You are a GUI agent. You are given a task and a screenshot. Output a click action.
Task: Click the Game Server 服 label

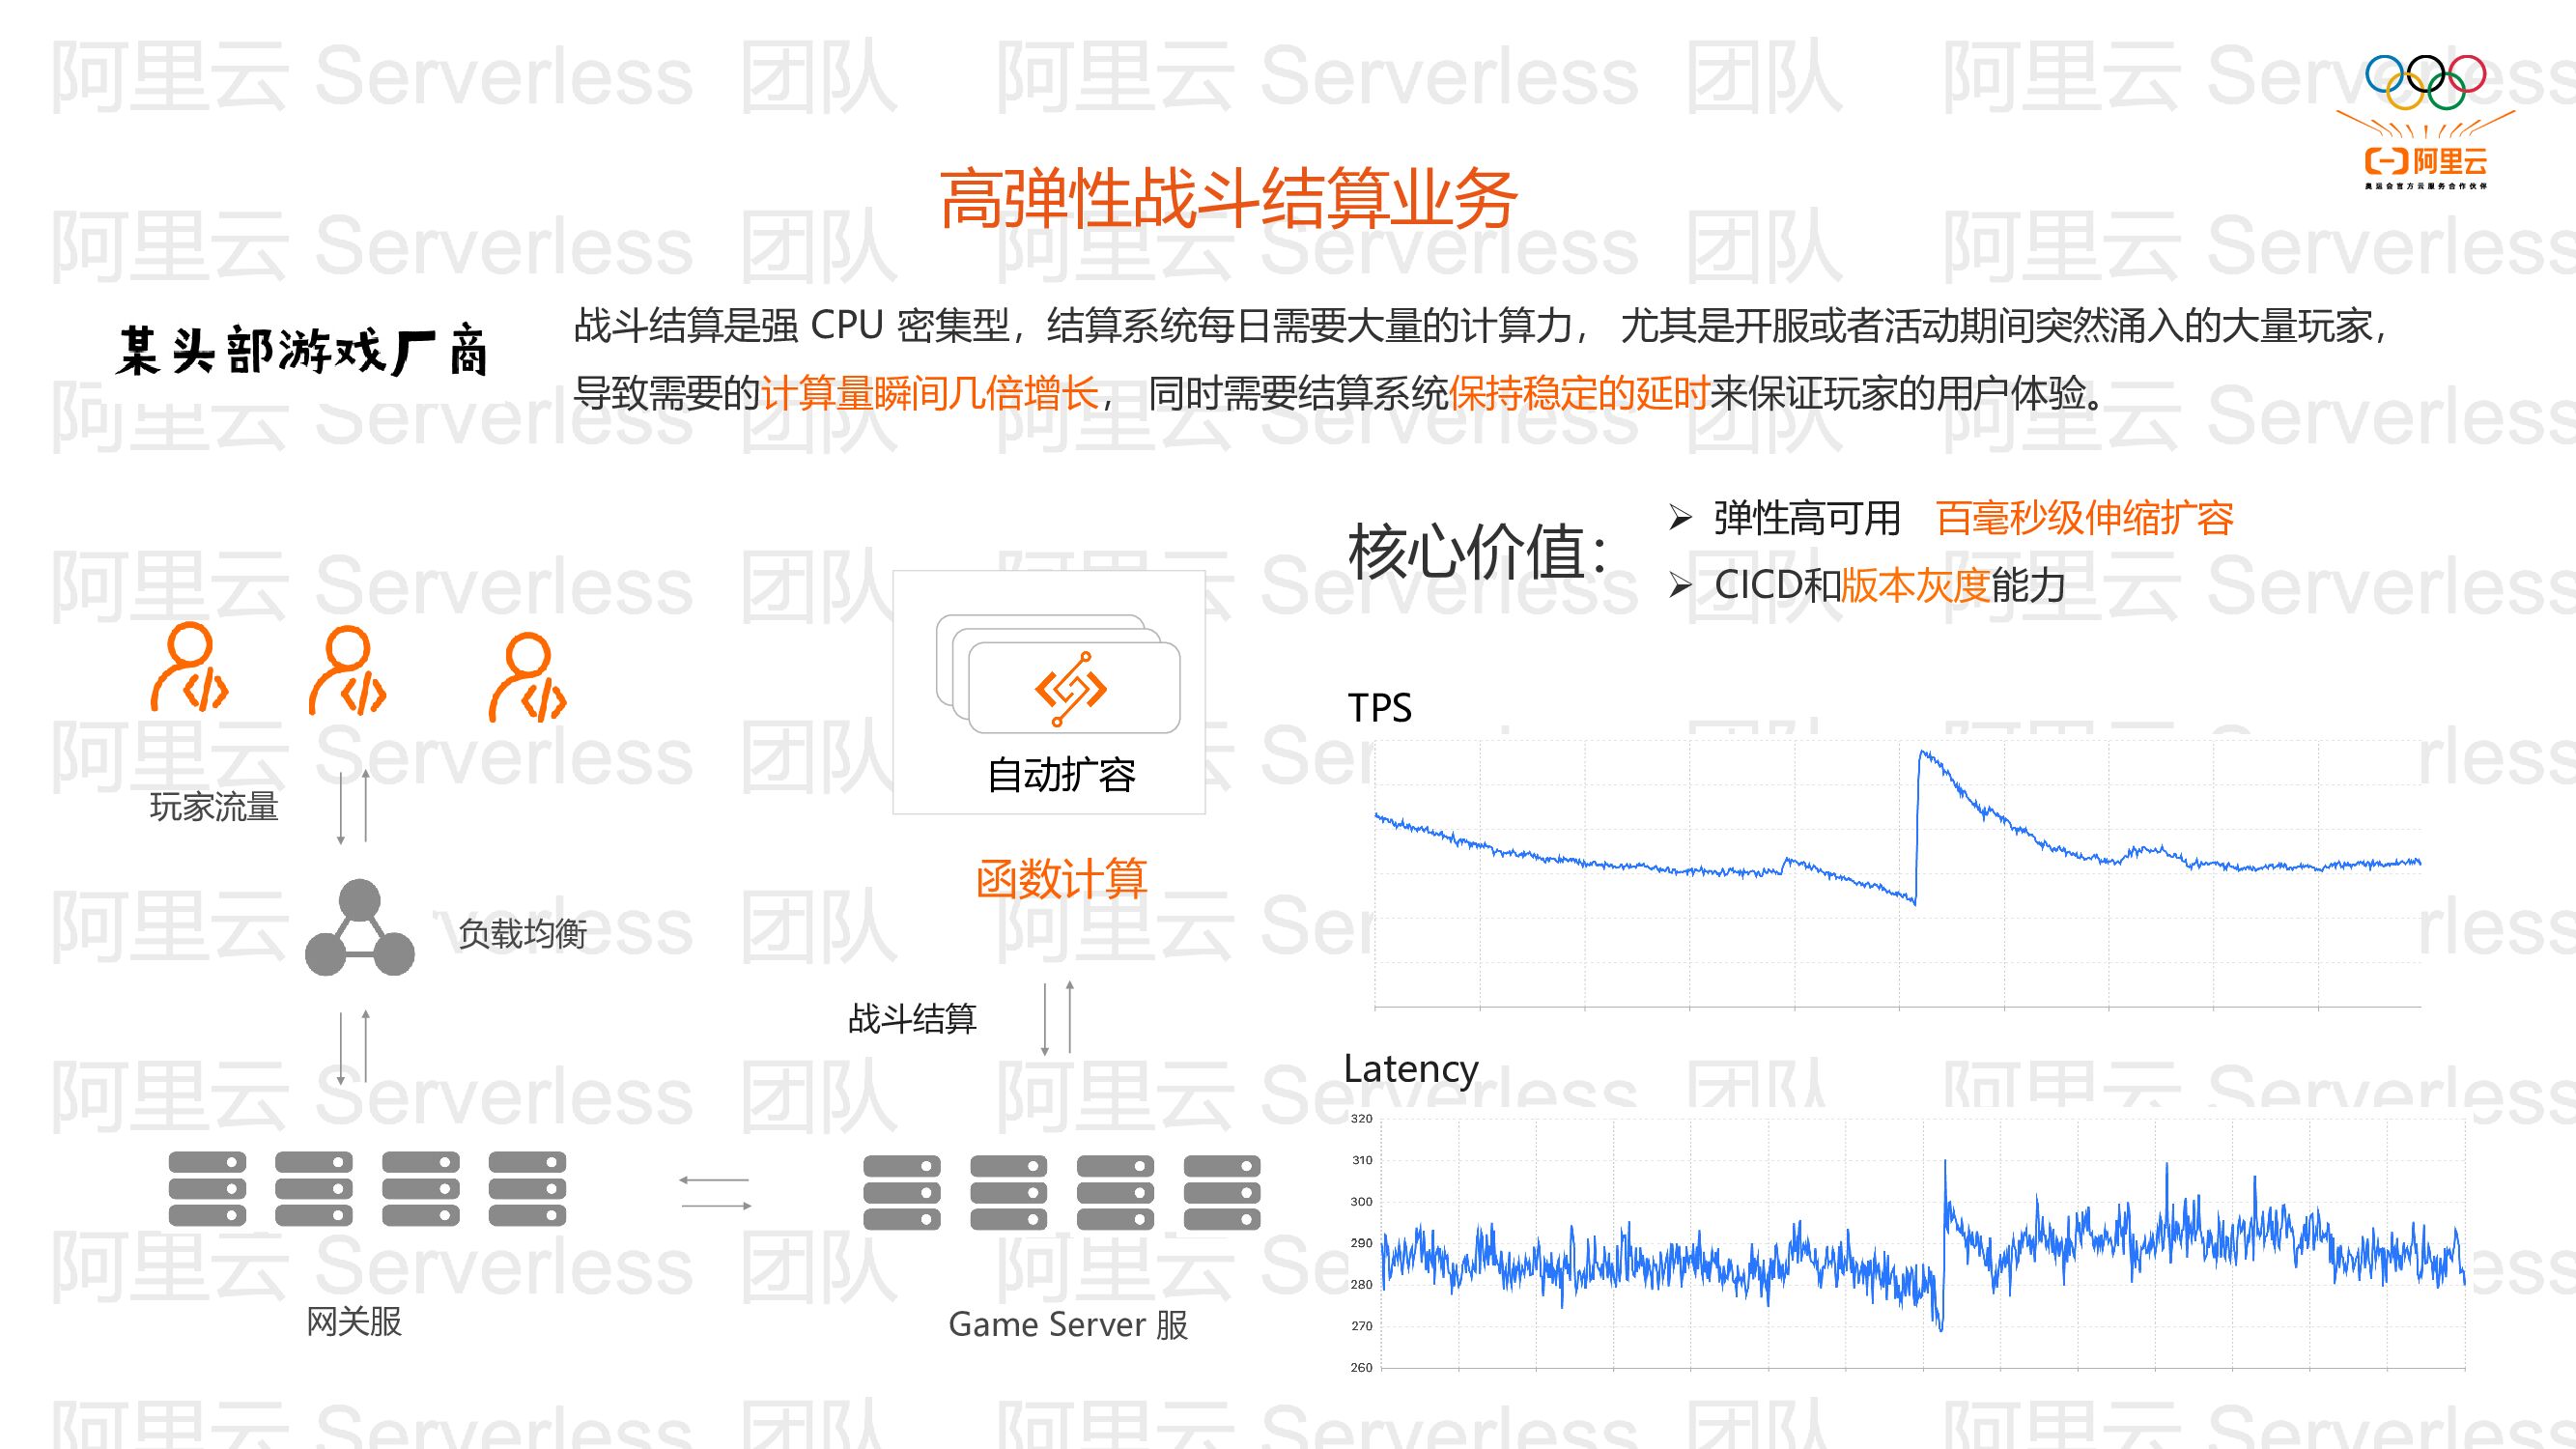click(x=1068, y=1325)
